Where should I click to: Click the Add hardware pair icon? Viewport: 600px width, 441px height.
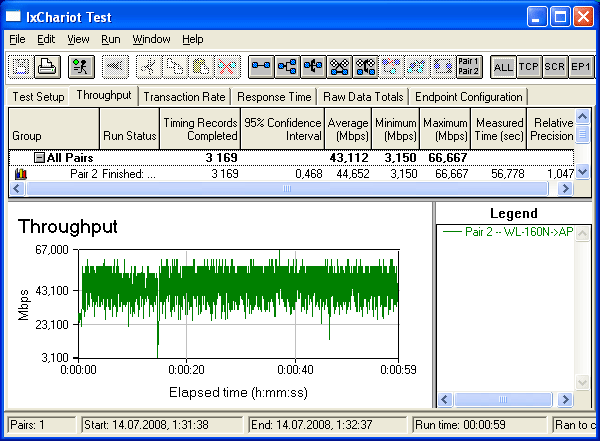coord(339,67)
